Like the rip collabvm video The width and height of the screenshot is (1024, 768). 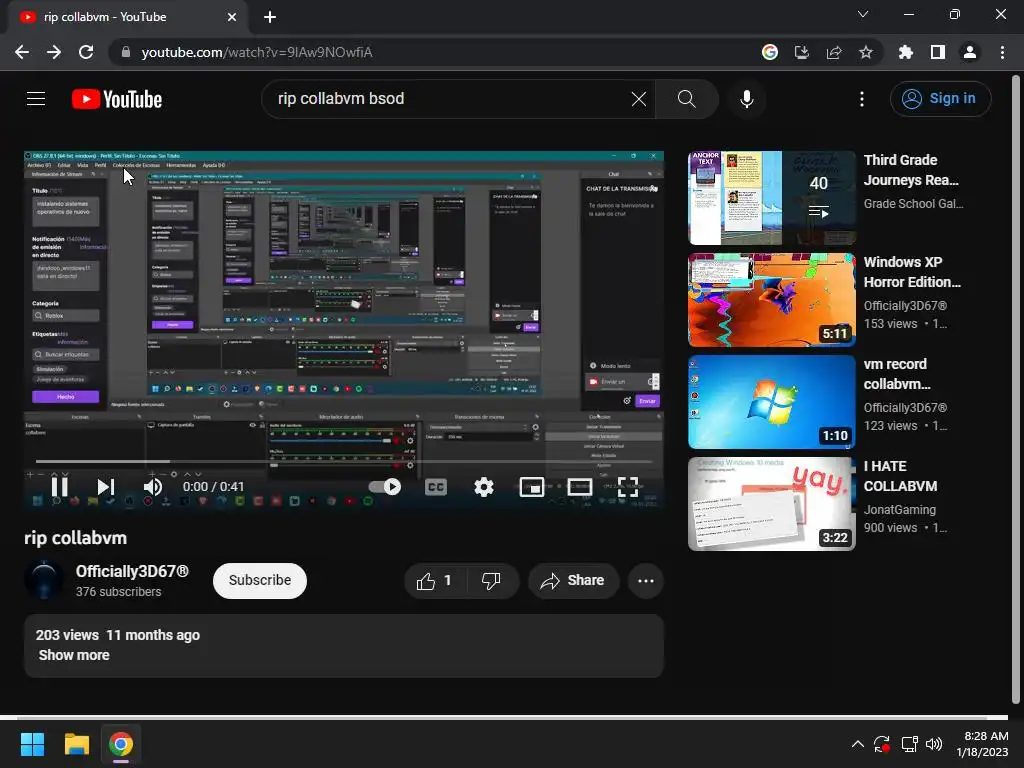pos(436,581)
